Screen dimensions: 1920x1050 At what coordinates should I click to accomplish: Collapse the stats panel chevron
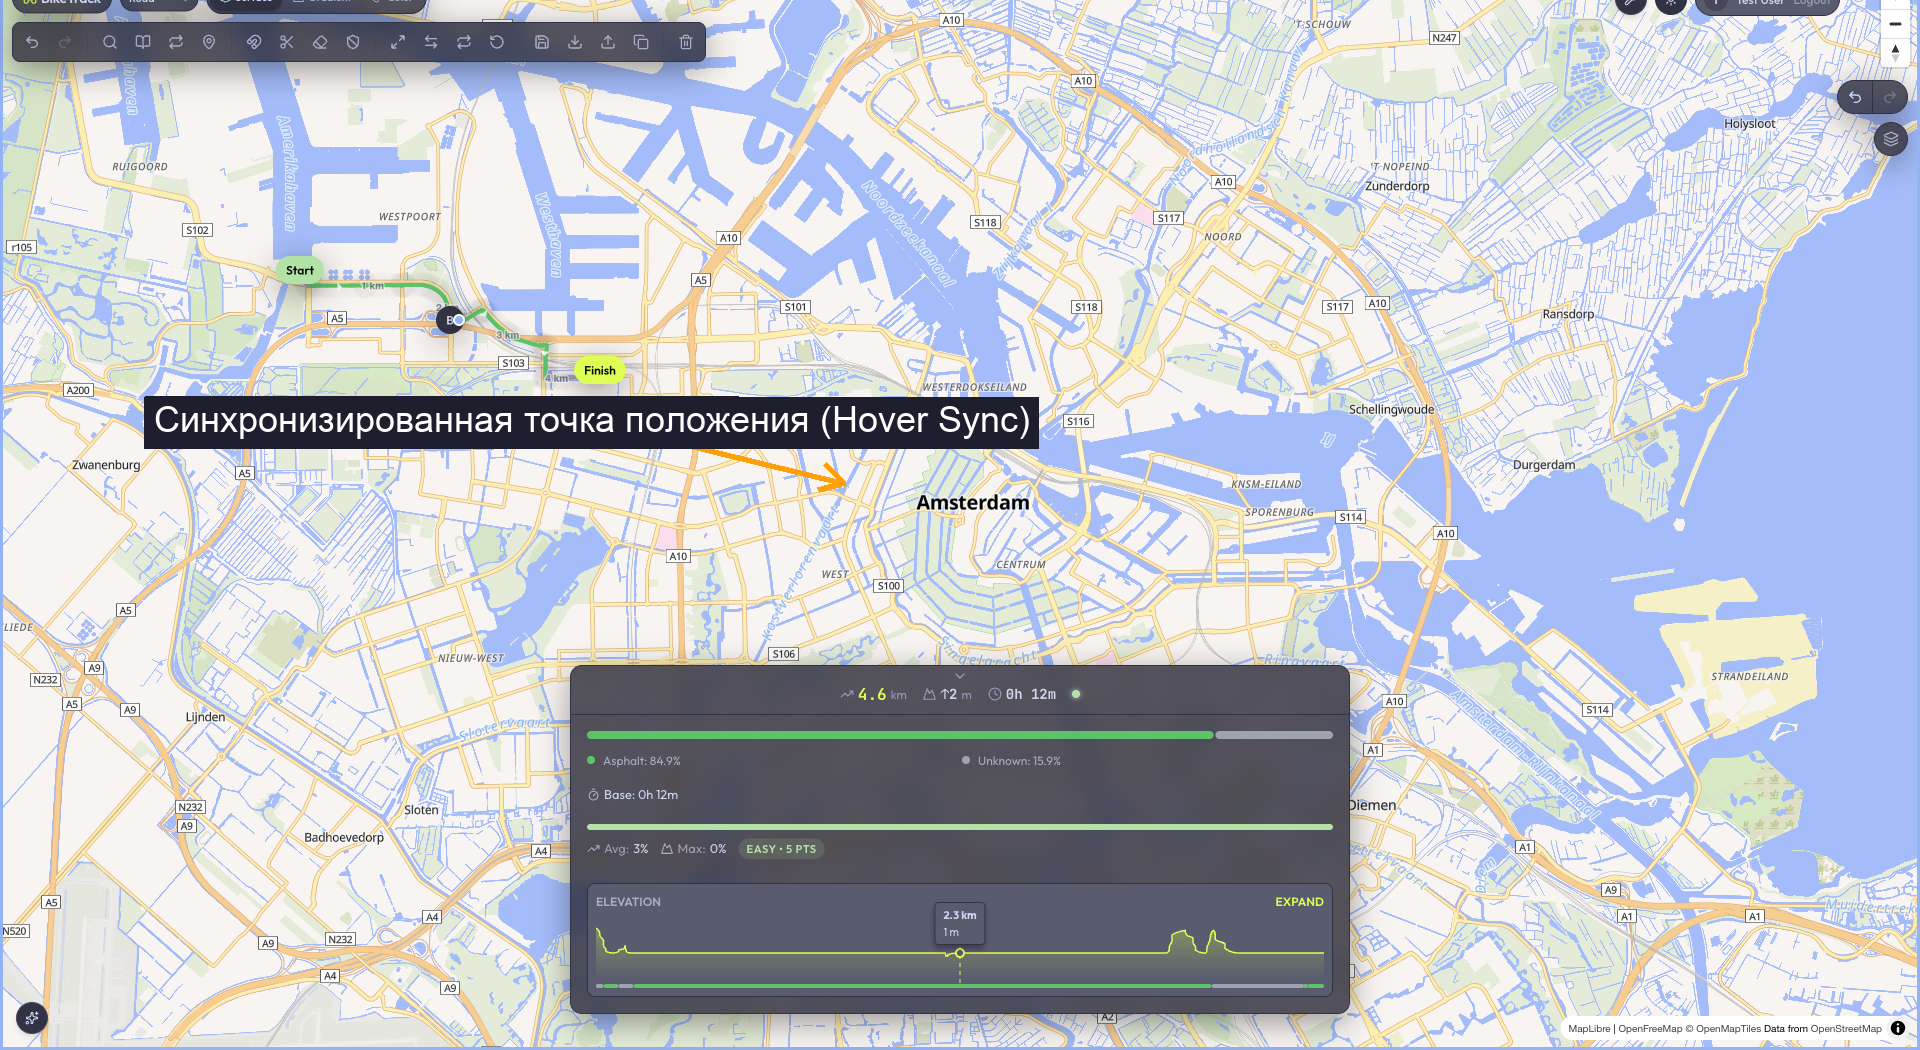click(x=960, y=676)
